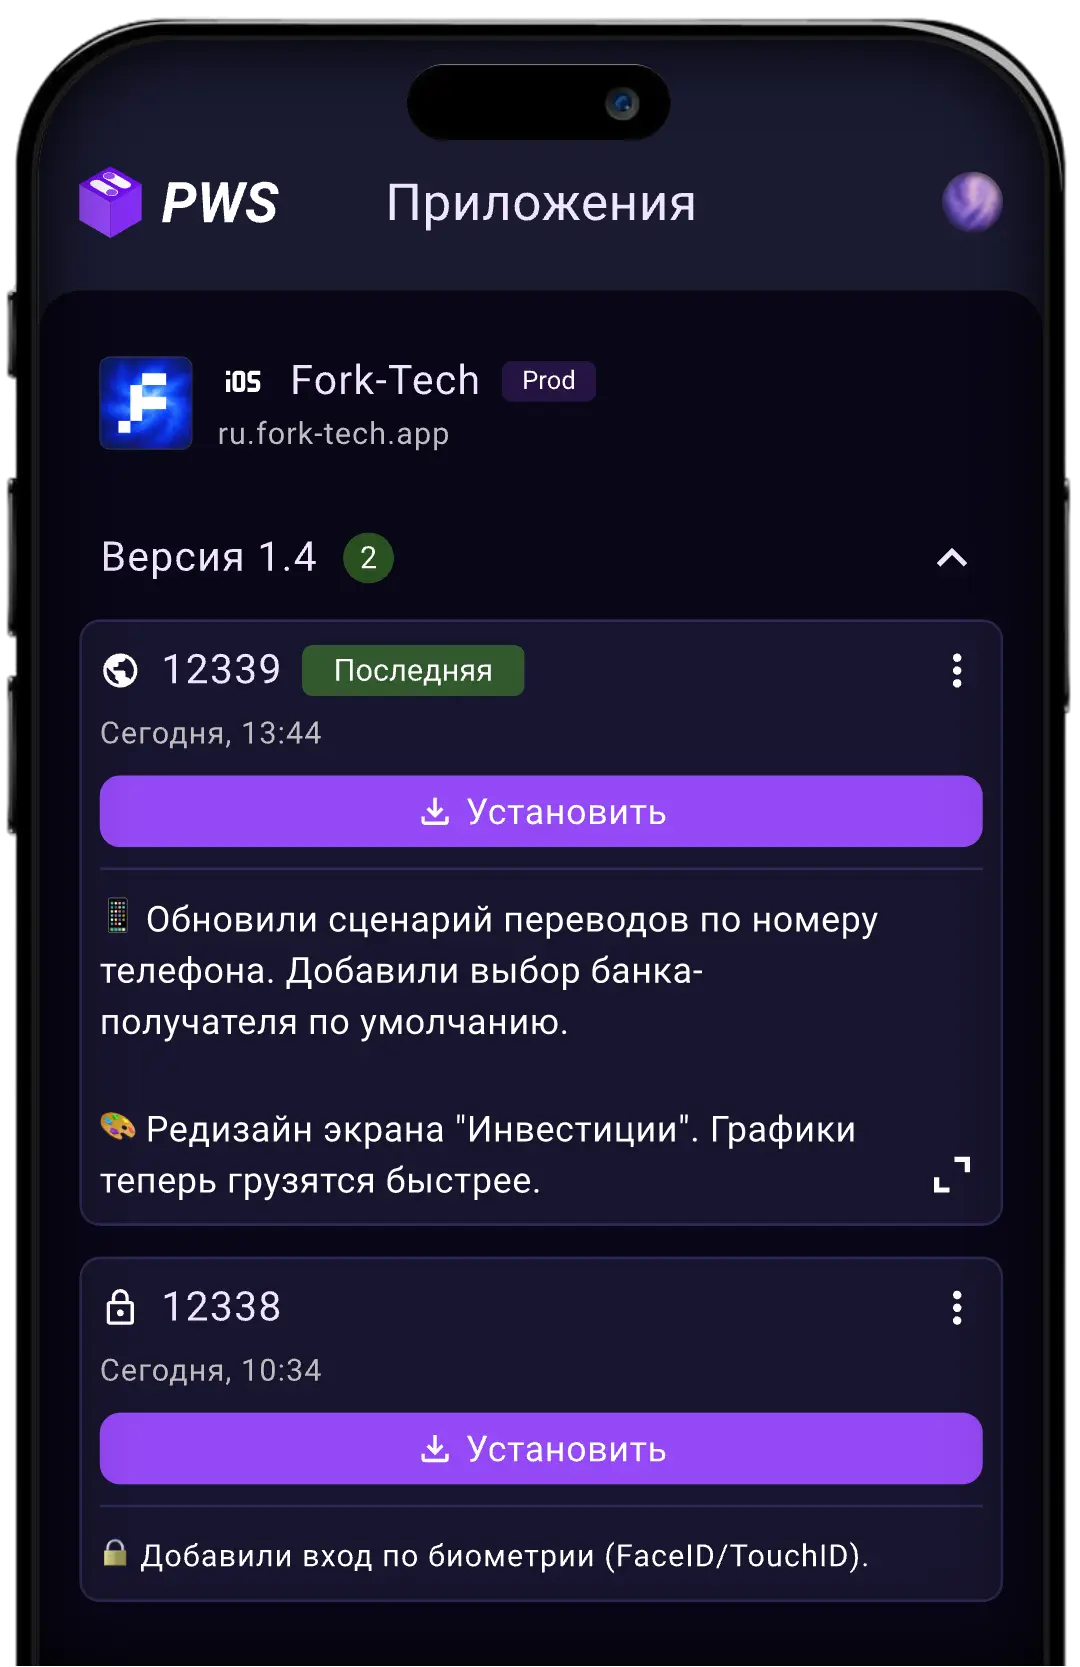Collapse the Версия 1.4 section
The image size is (1080, 1667).
coord(951,558)
